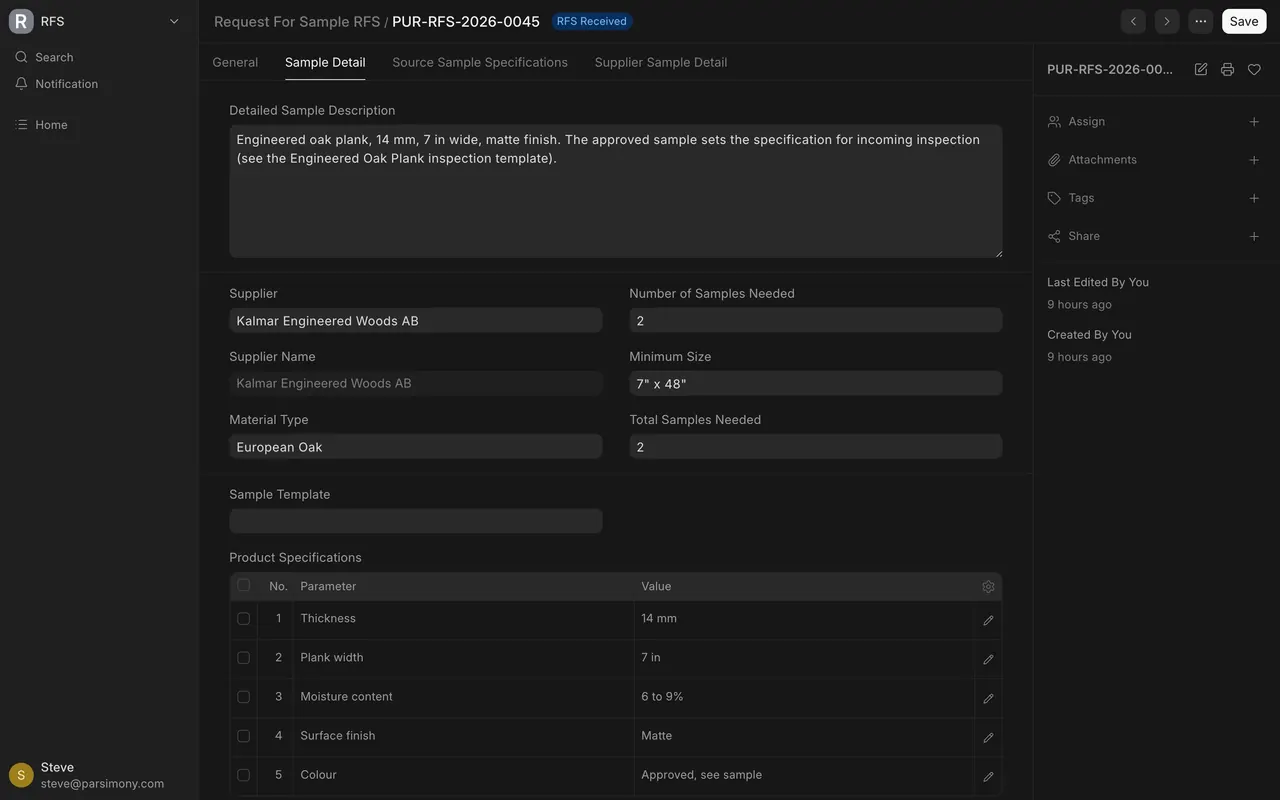This screenshot has width=1280, height=800.
Task: Check the Thickness row checkbox
Action: (x=243, y=619)
